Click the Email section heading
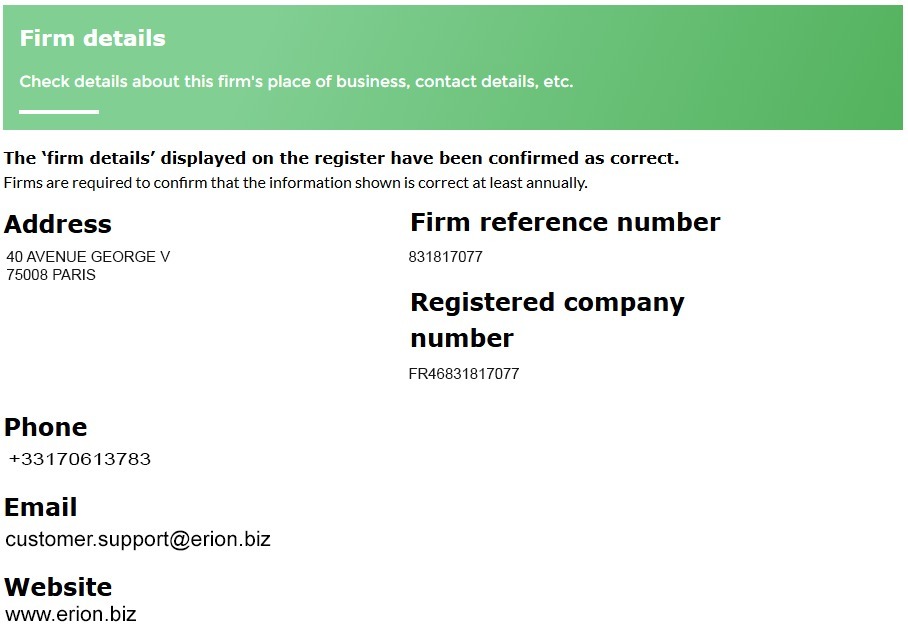The image size is (908, 636). pos(41,507)
